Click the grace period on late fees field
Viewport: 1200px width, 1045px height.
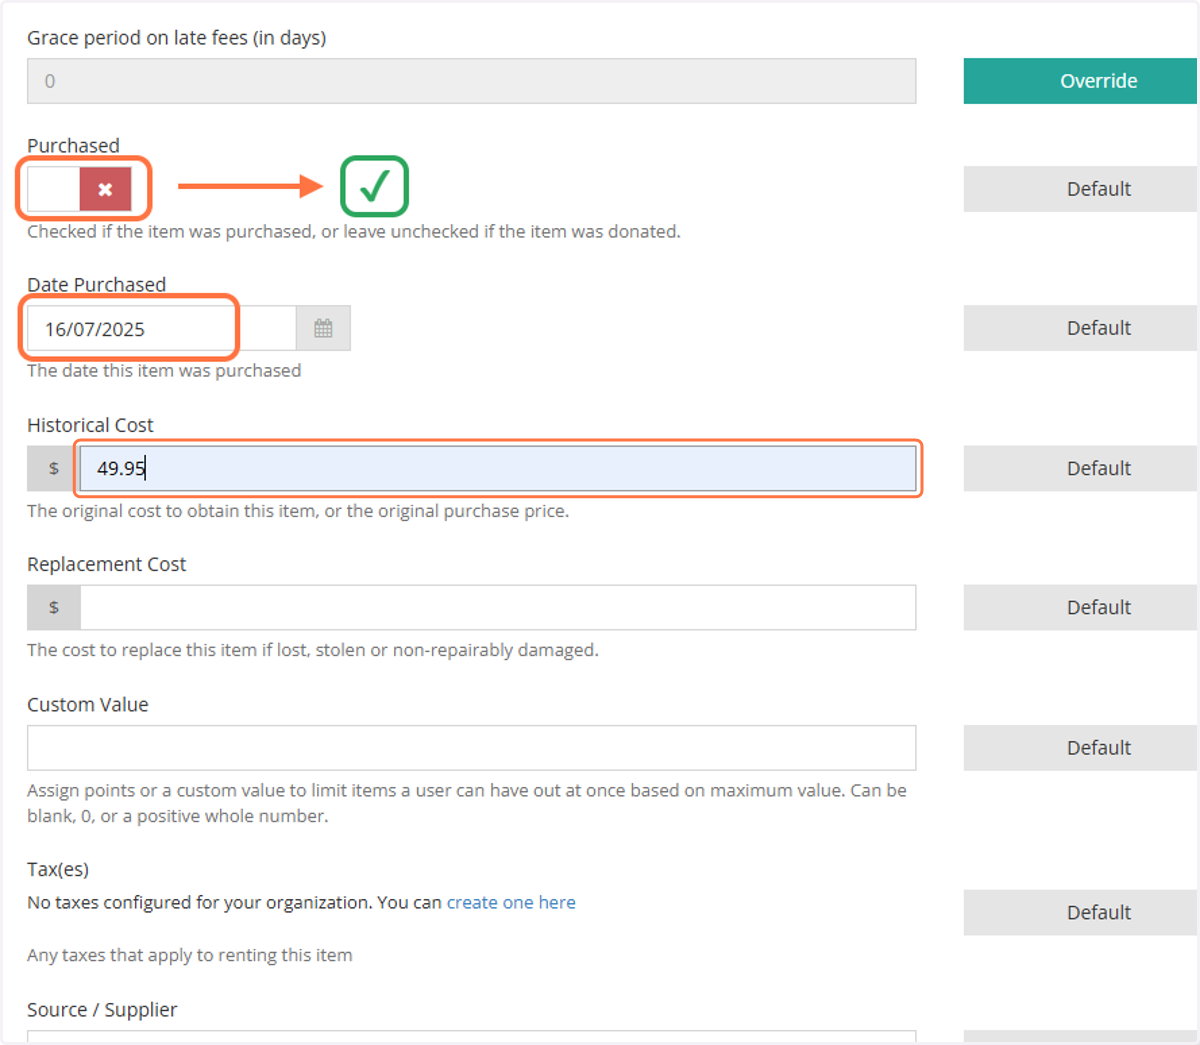471,81
